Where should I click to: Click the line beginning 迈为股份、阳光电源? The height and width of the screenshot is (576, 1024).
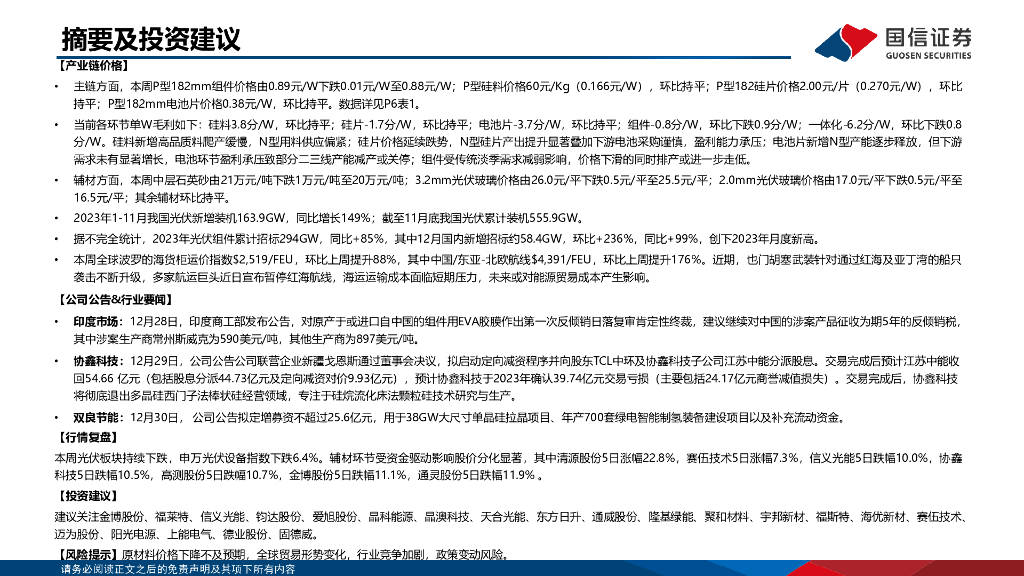coord(187,534)
